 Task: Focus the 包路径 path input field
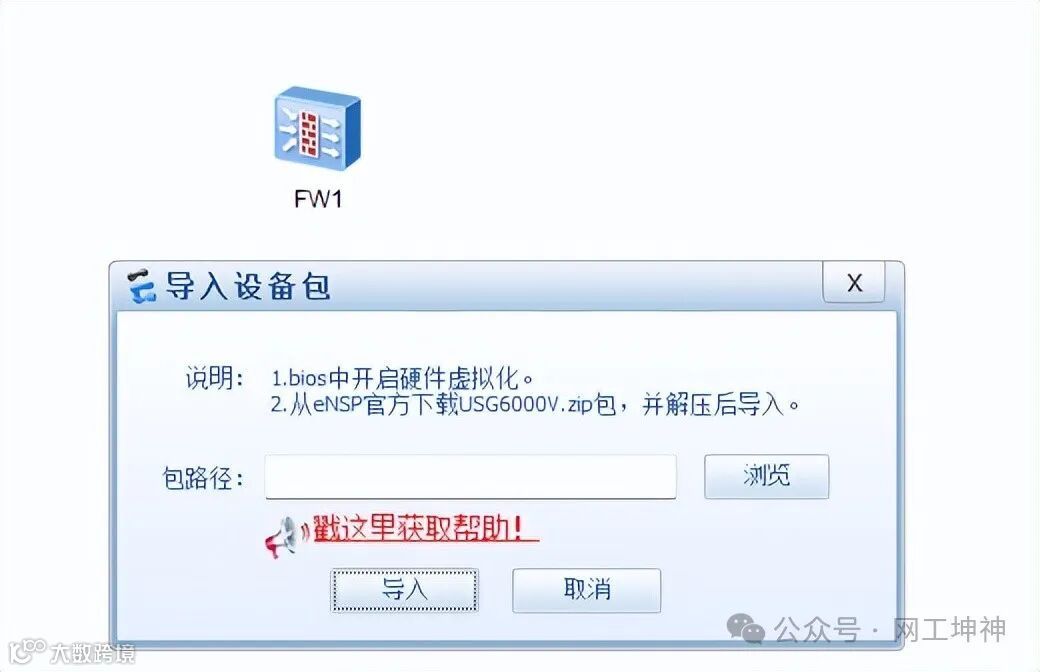[x=470, y=476]
